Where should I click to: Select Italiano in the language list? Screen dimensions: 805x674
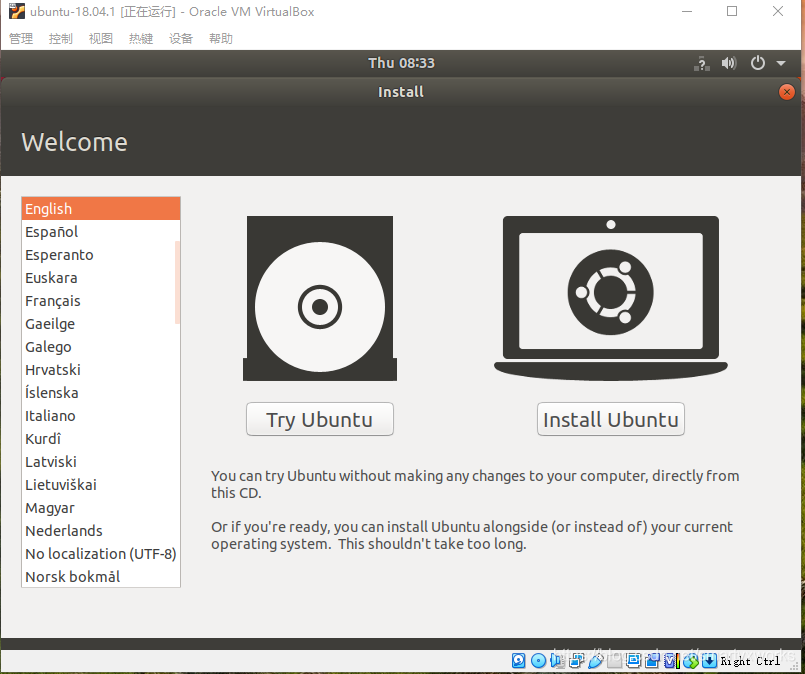tap(101, 416)
